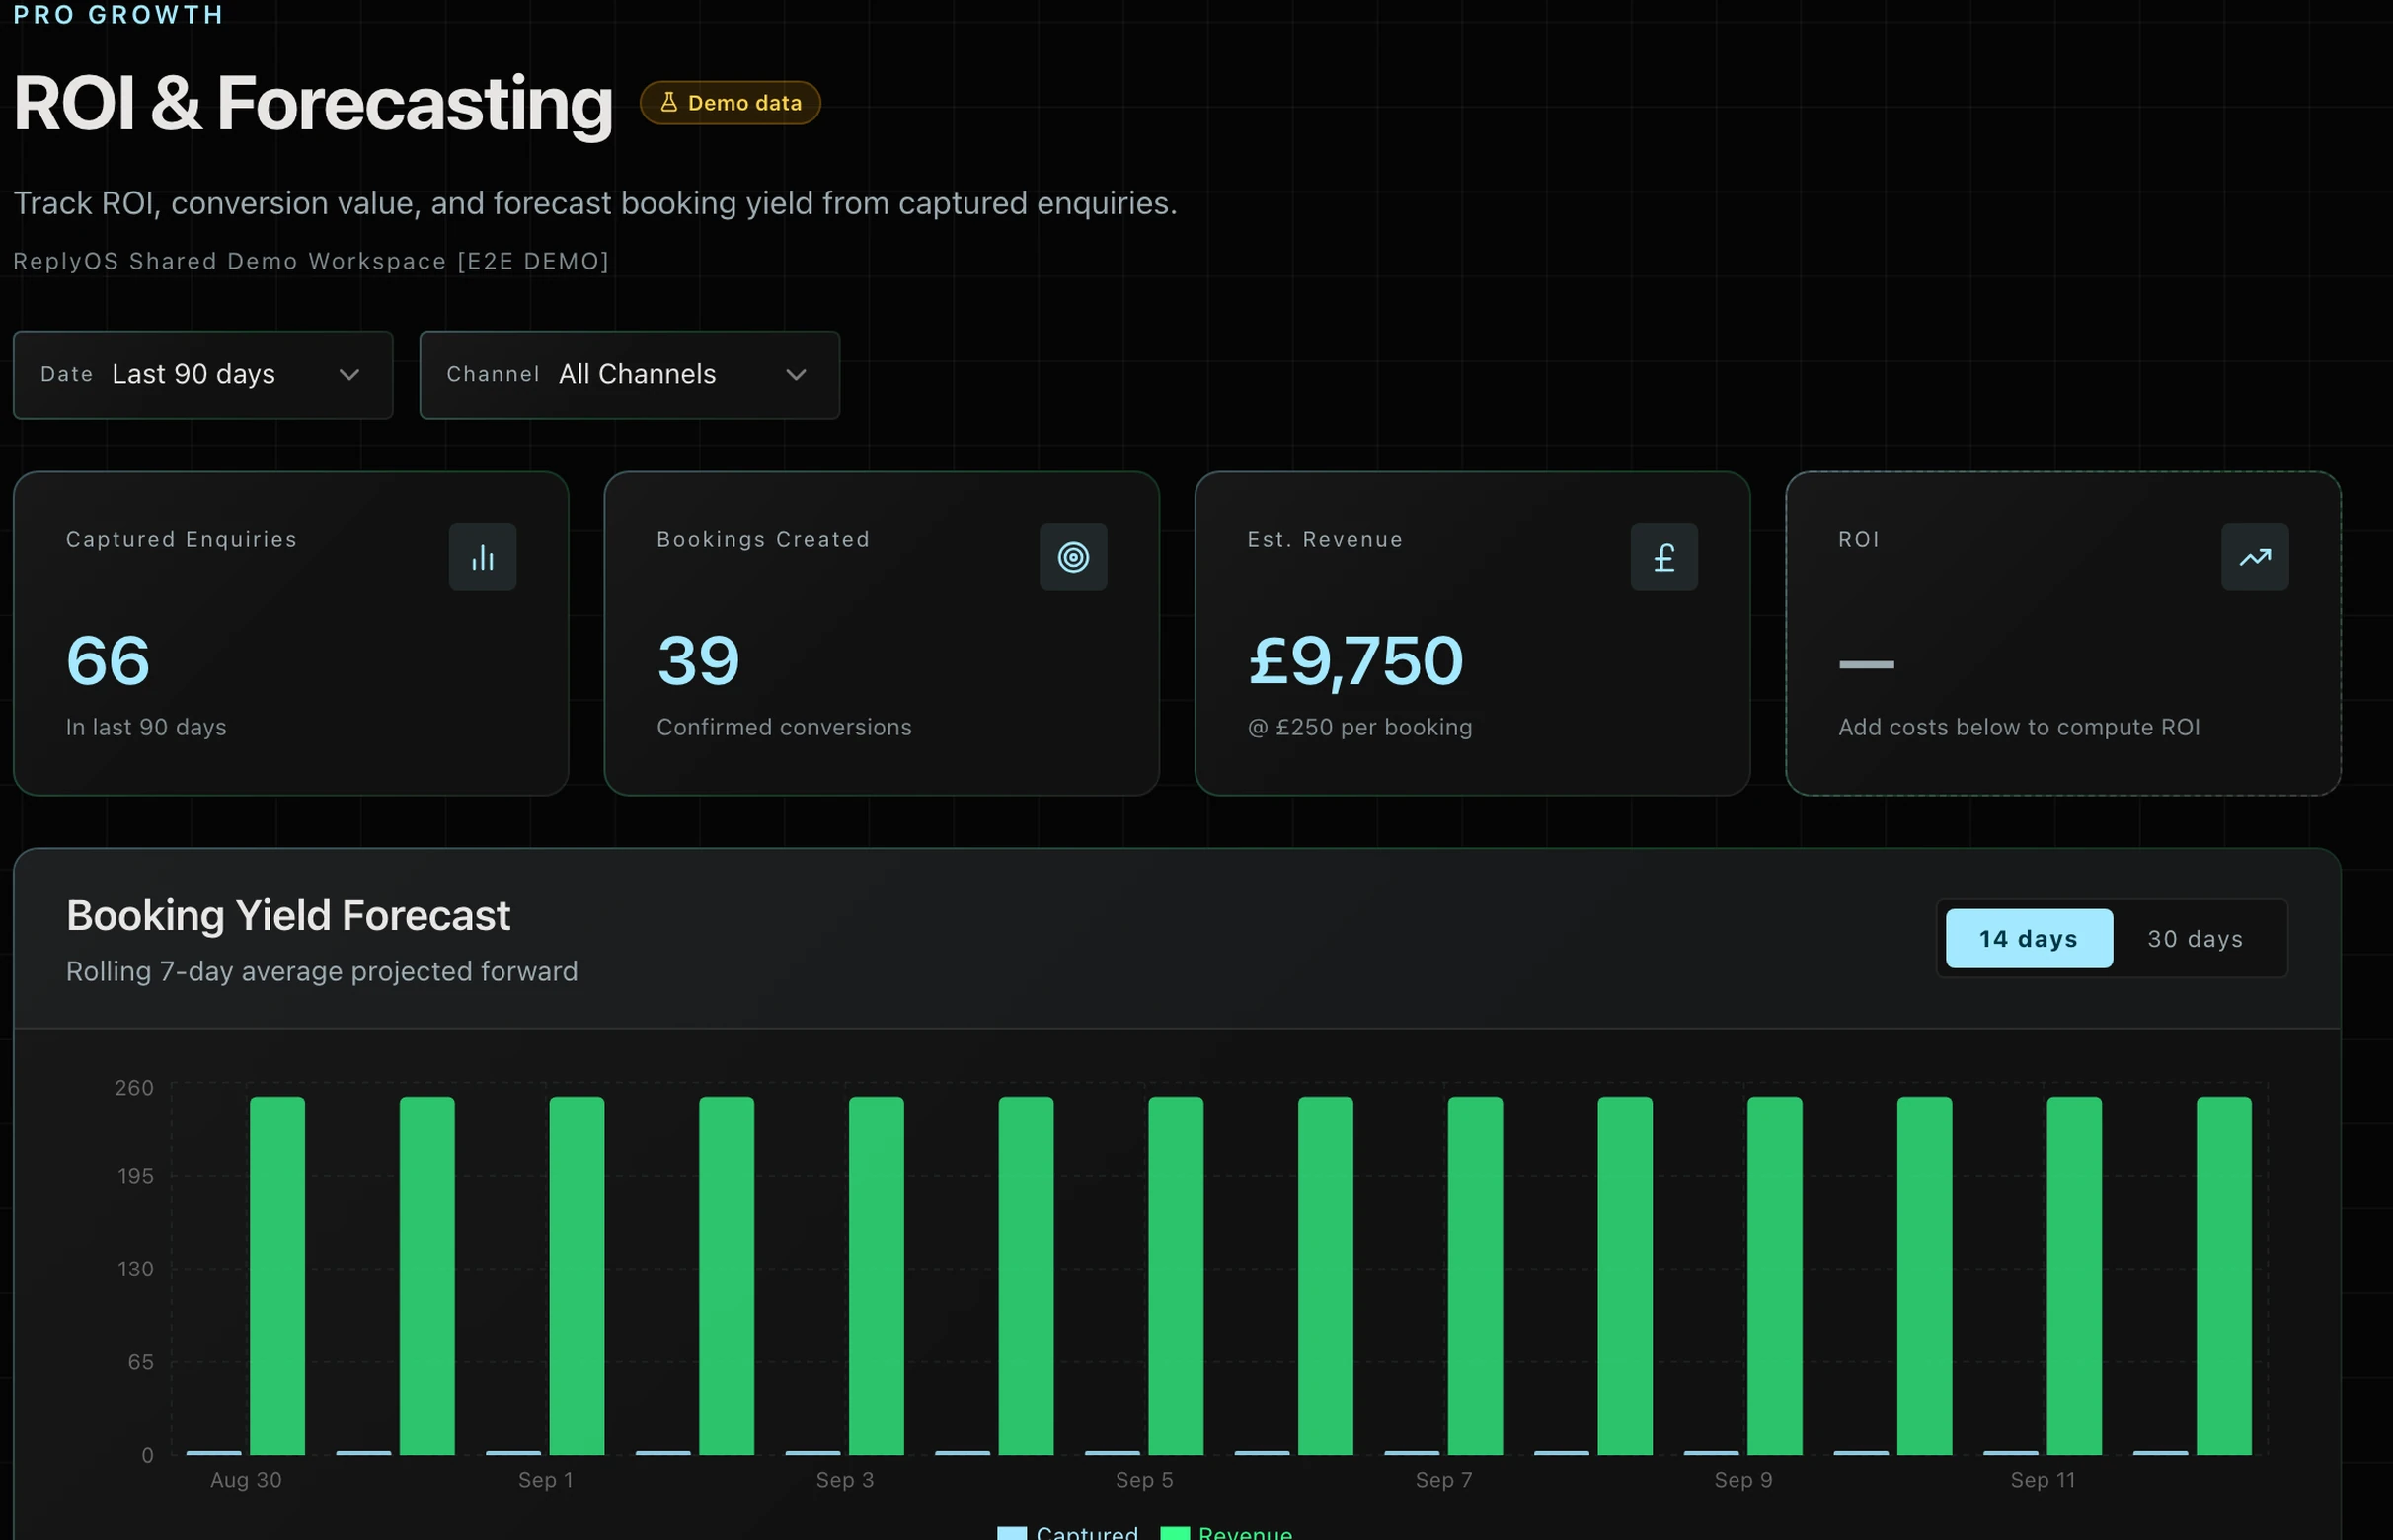
Task: Click the 39 bookings created value
Action: click(698, 661)
